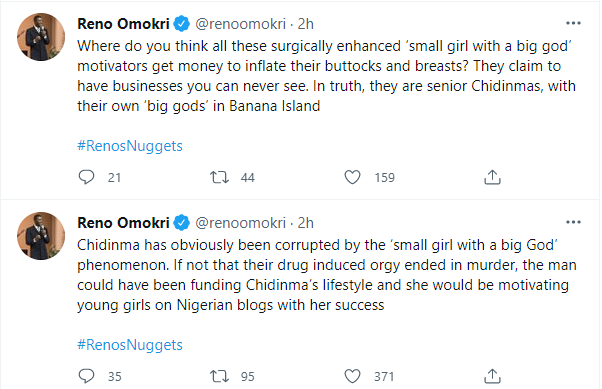Viewport: 602px width, 389px height.
Task: Open #RenosNuggets hashtag in second tweet
Action: pos(130,345)
